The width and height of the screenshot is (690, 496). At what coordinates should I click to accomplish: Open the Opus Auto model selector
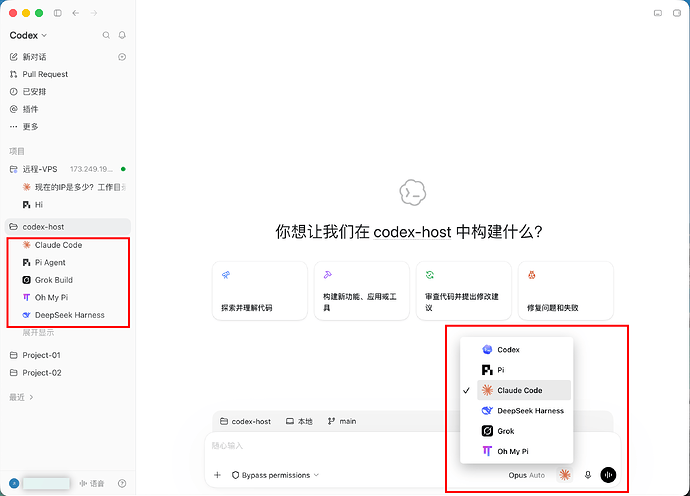coord(527,475)
